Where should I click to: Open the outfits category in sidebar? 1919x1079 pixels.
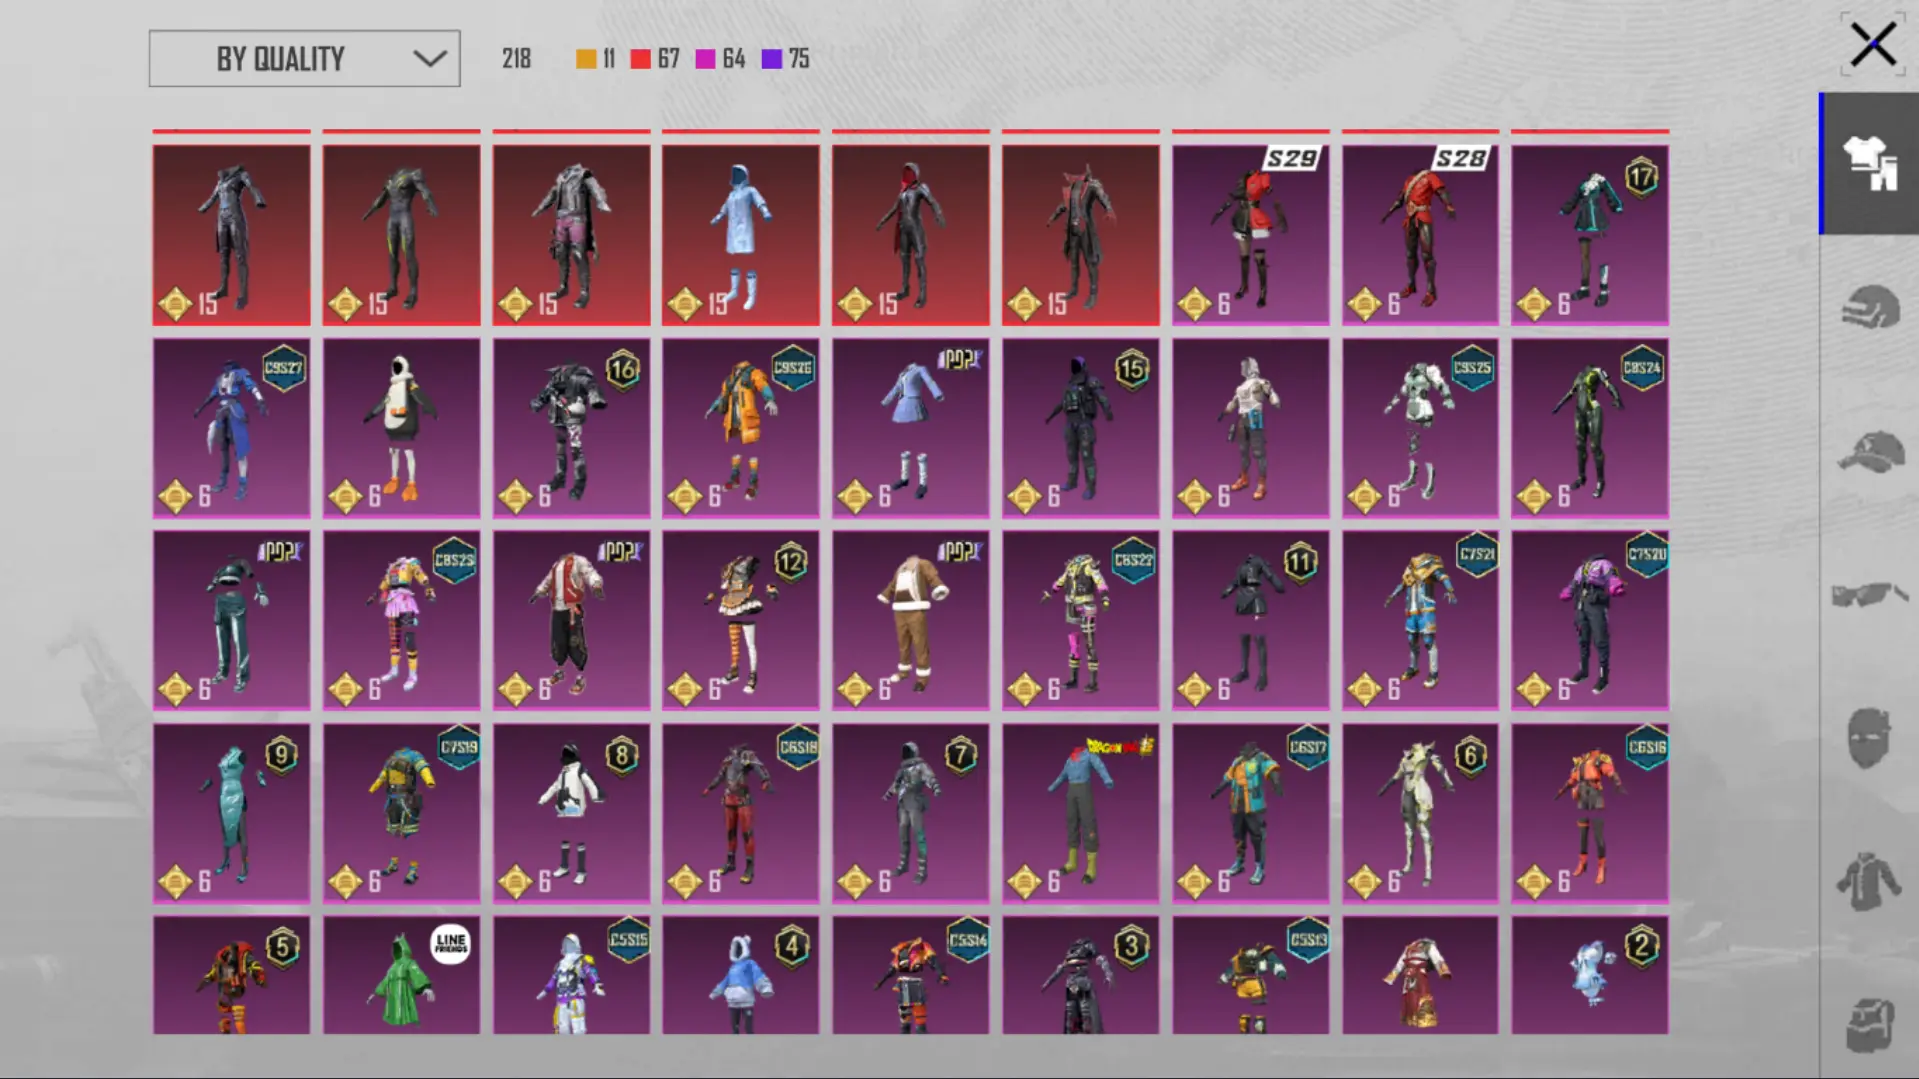(x=1869, y=164)
